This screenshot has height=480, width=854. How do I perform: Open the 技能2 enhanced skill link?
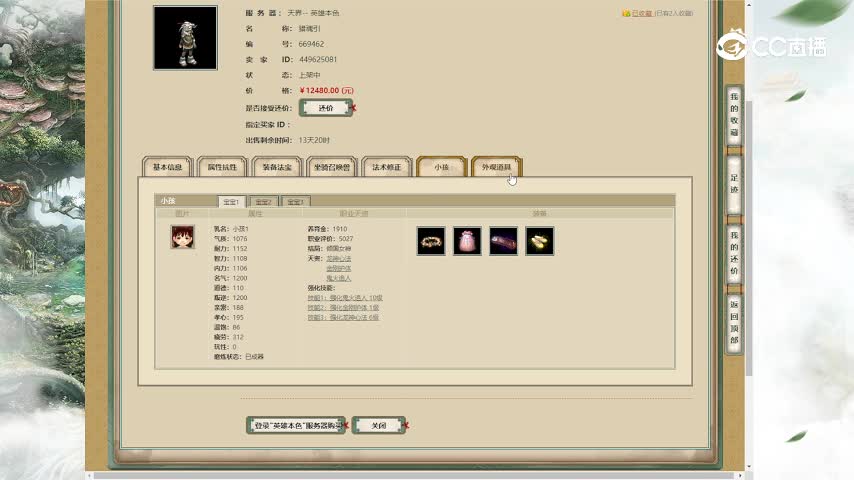[343, 308]
